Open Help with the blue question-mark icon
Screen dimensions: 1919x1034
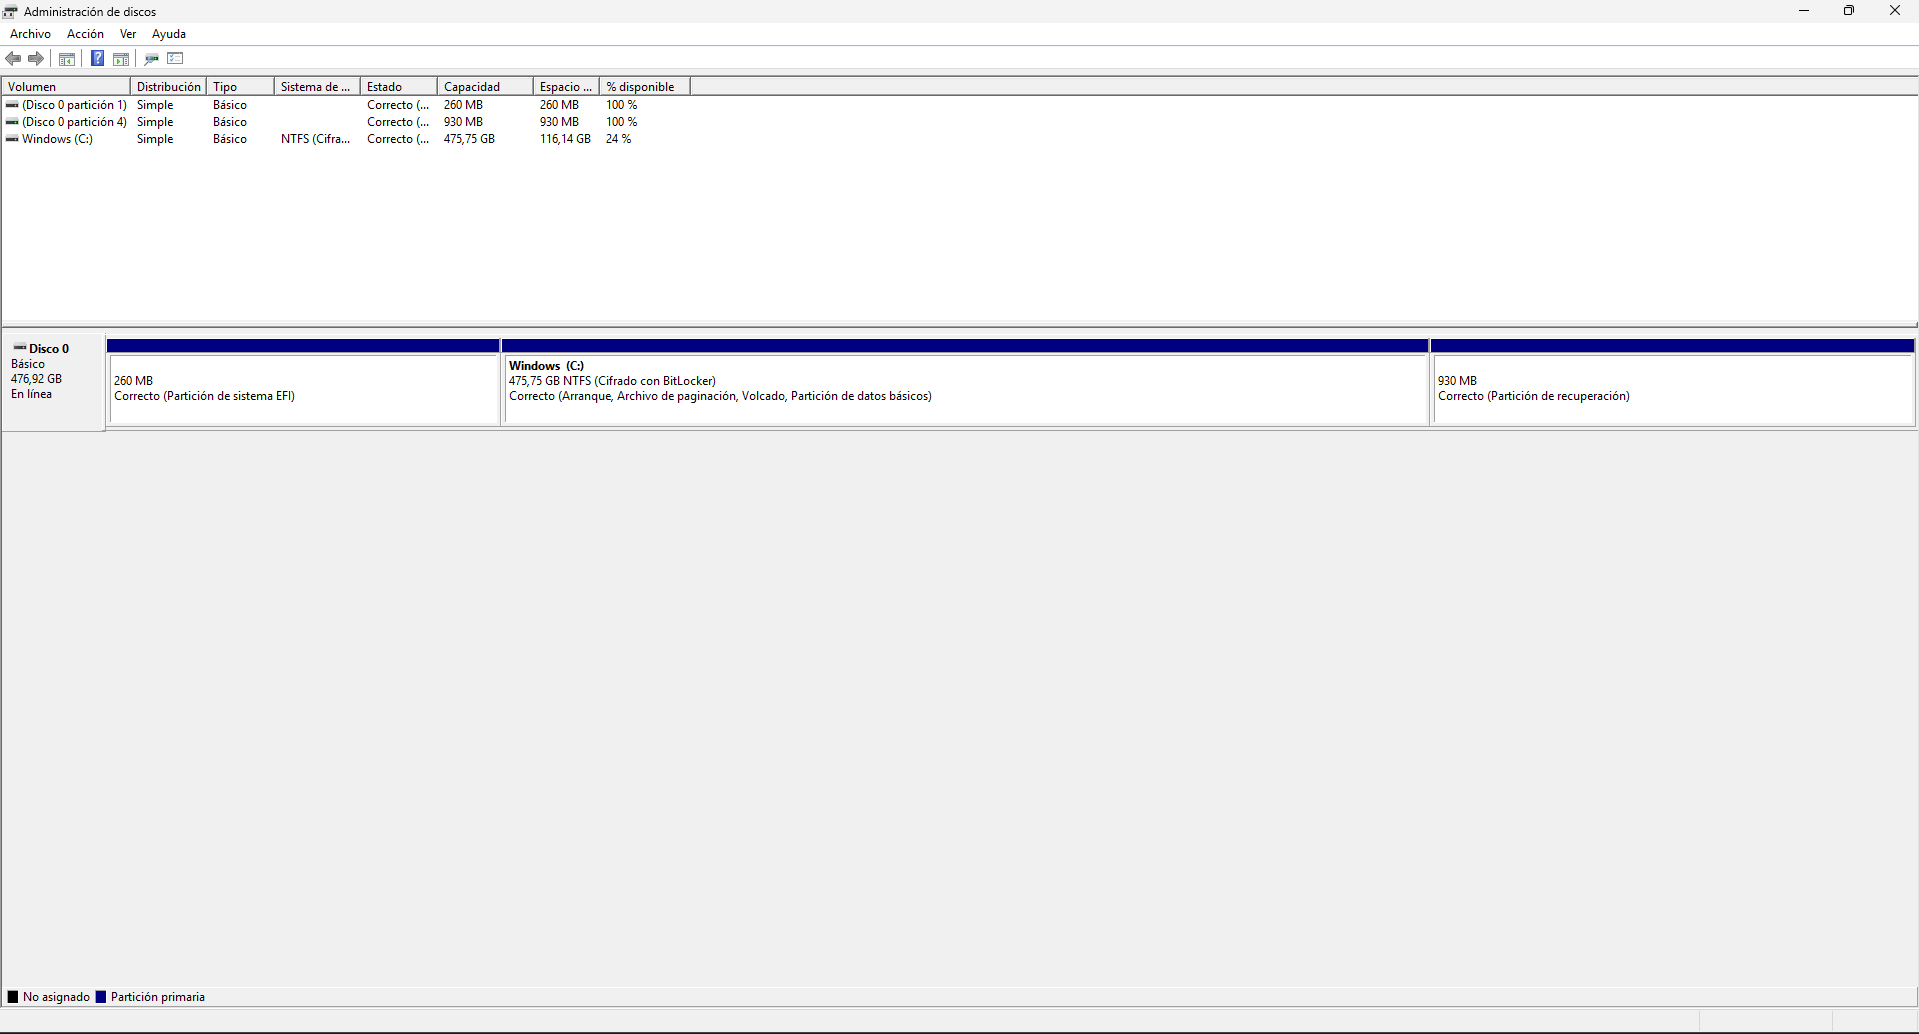pos(97,58)
